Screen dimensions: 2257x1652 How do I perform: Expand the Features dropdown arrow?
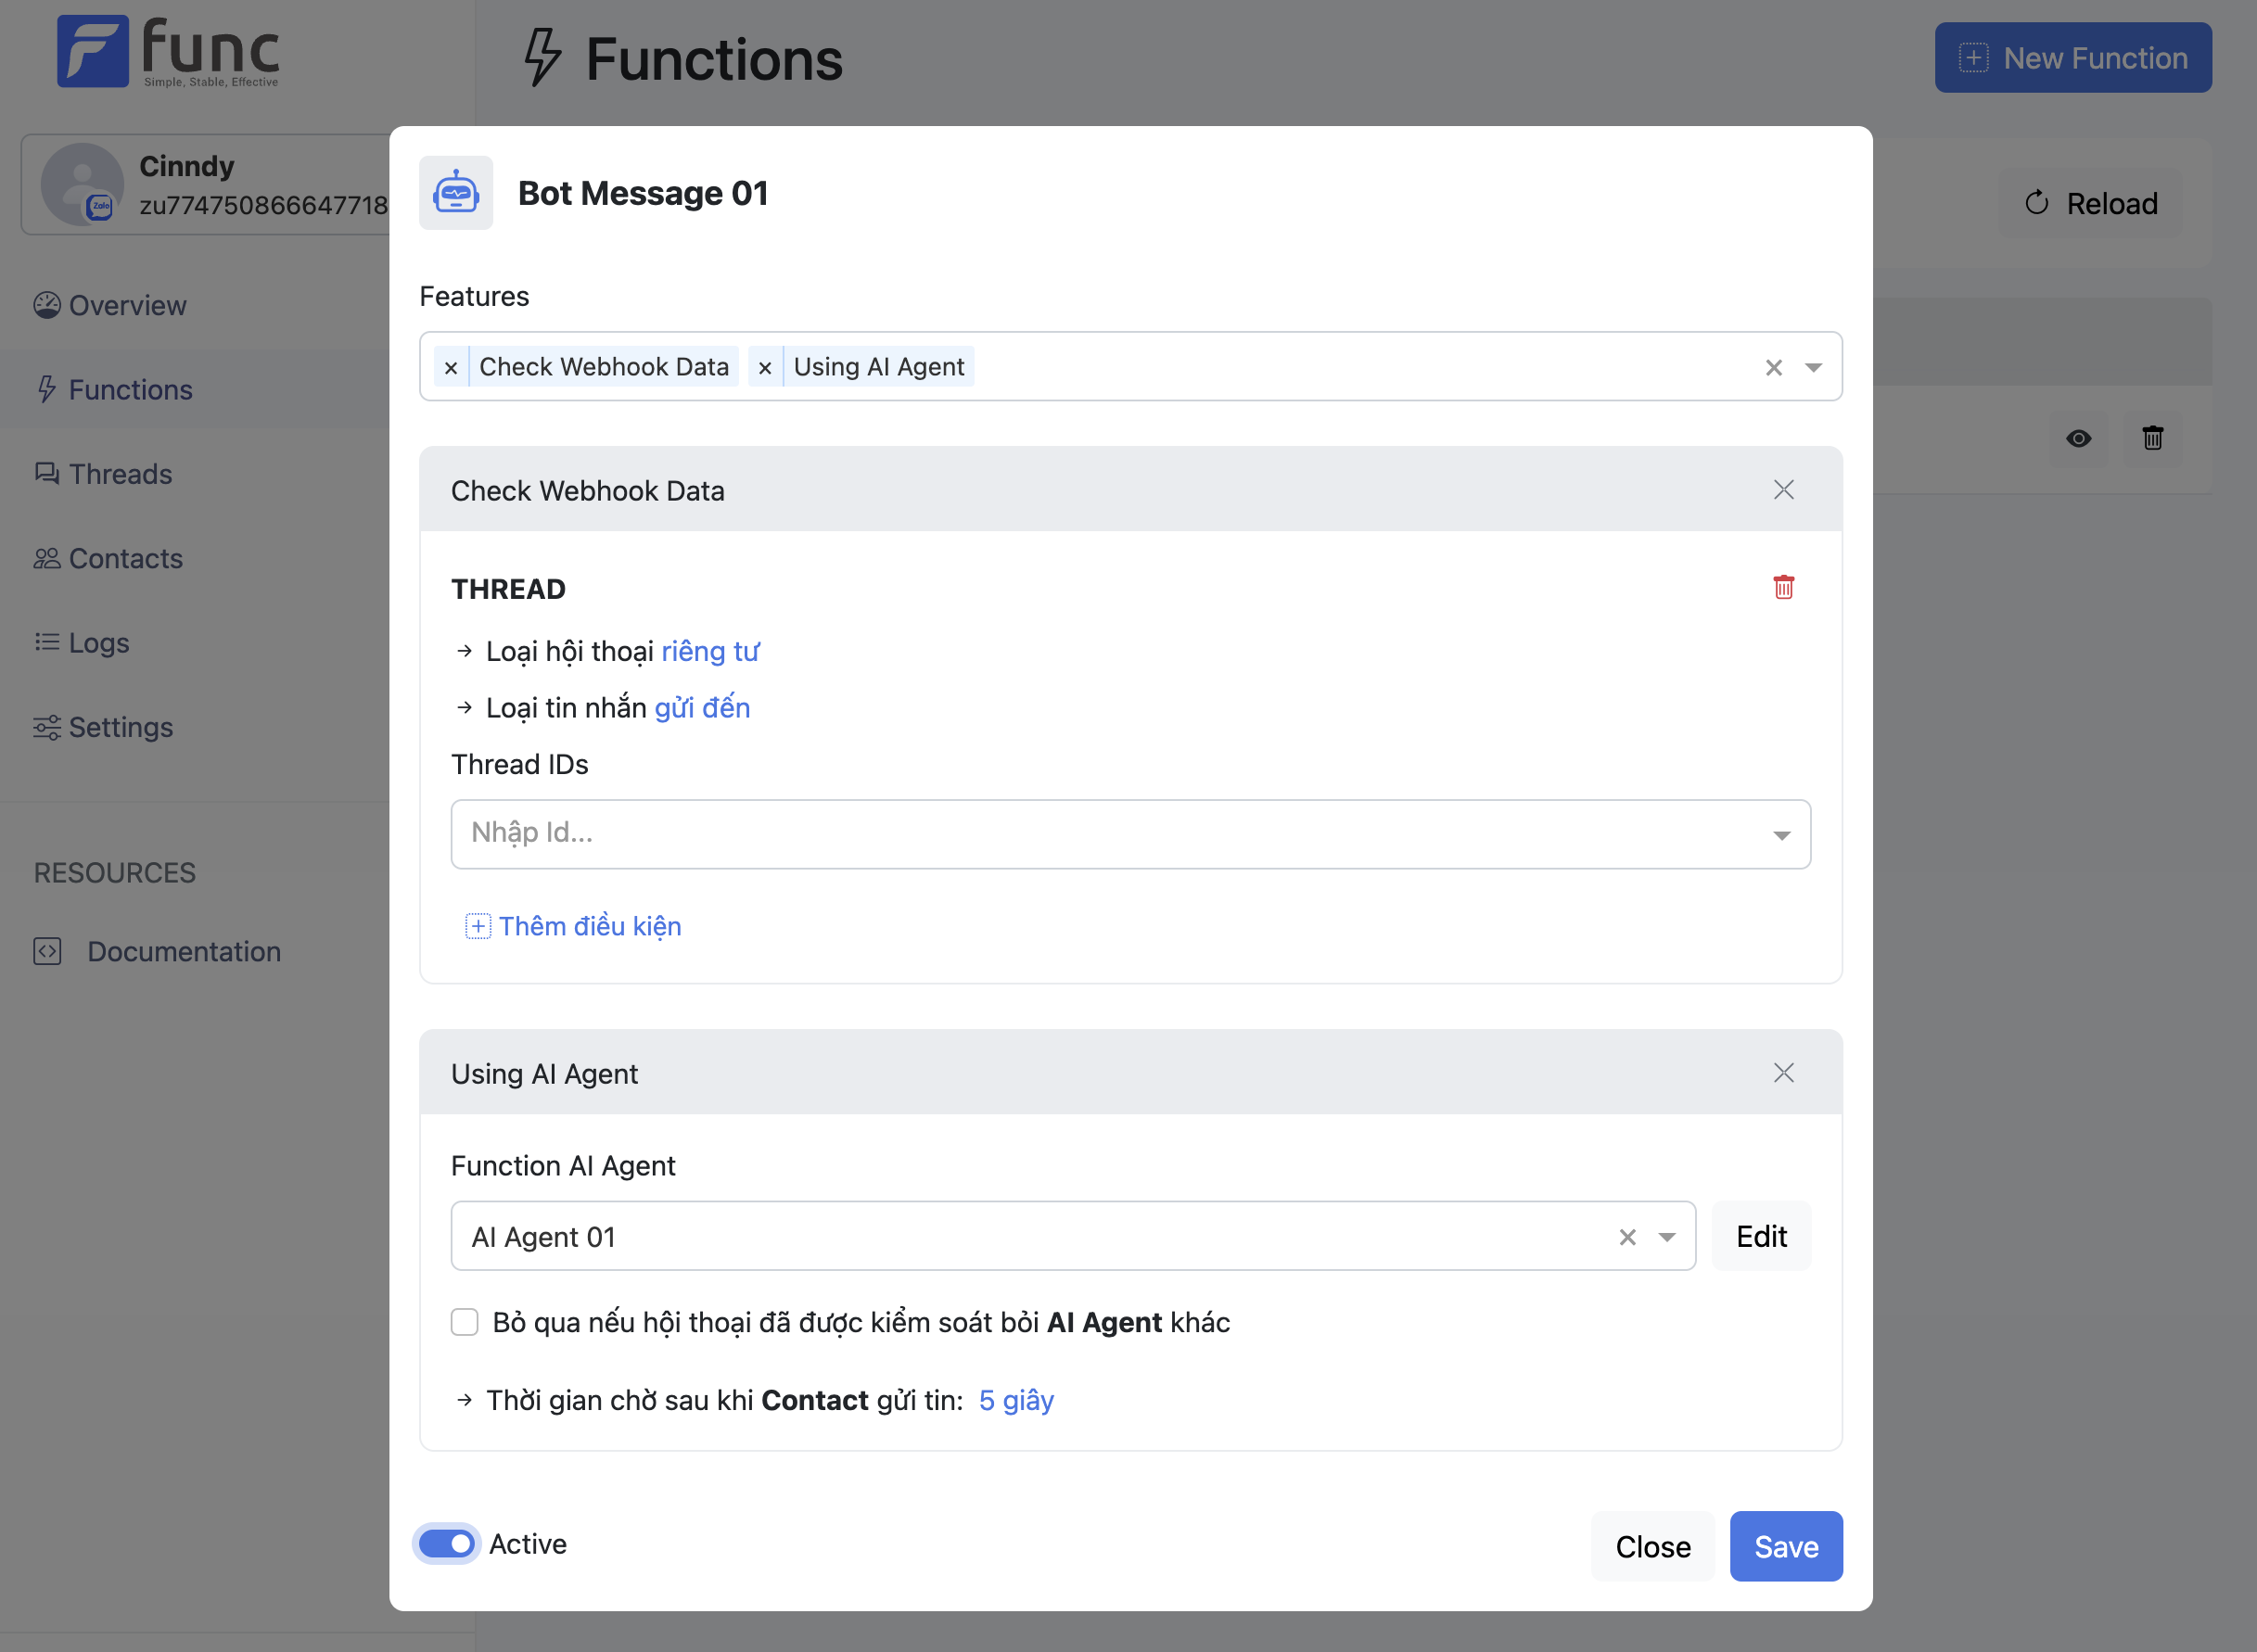[1813, 368]
